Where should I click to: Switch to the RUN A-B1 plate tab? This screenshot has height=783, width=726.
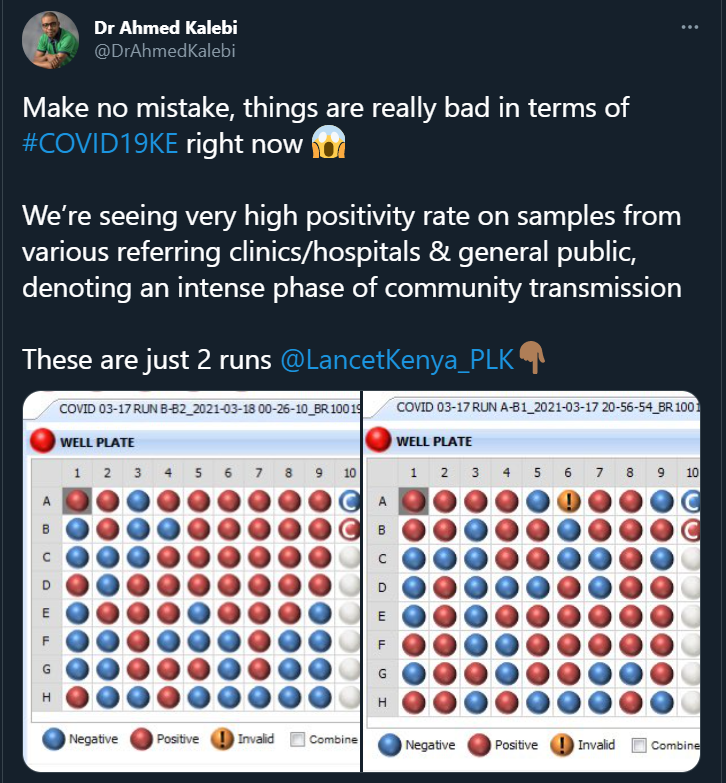click(540, 408)
